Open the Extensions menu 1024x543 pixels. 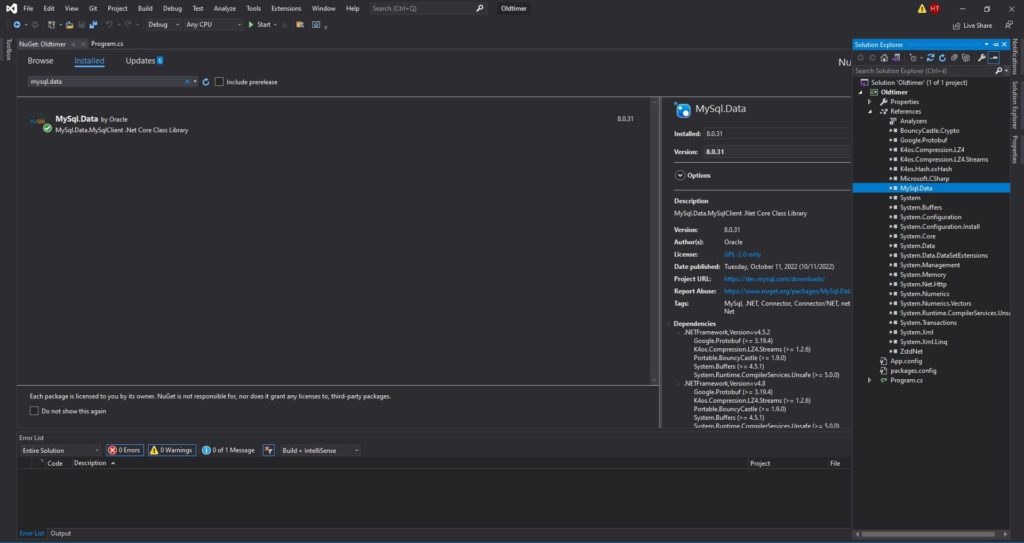coord(286,8)
